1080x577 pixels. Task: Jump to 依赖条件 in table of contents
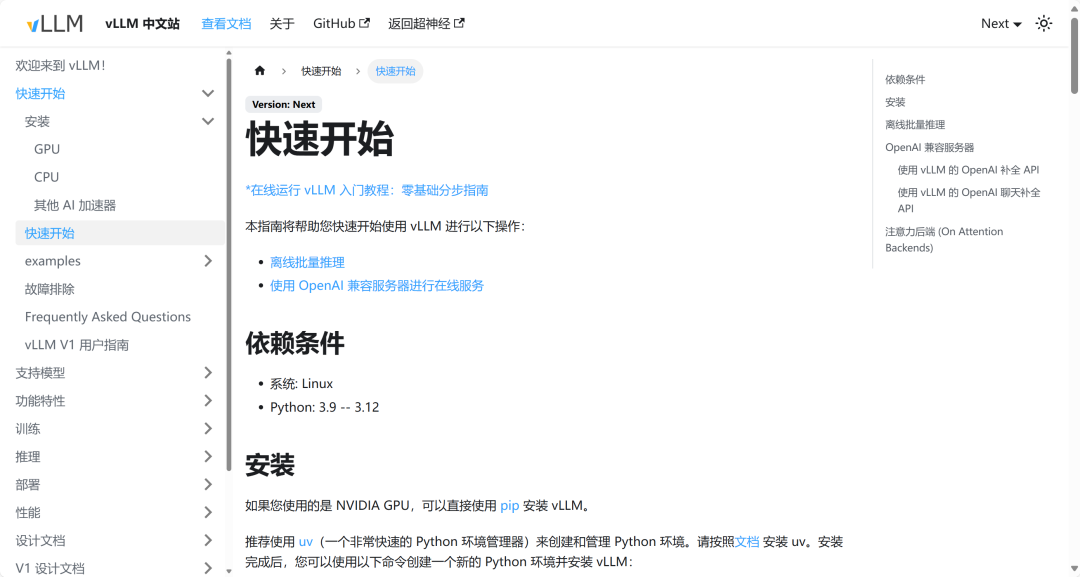pyautogui.click(x=905, y=80)
